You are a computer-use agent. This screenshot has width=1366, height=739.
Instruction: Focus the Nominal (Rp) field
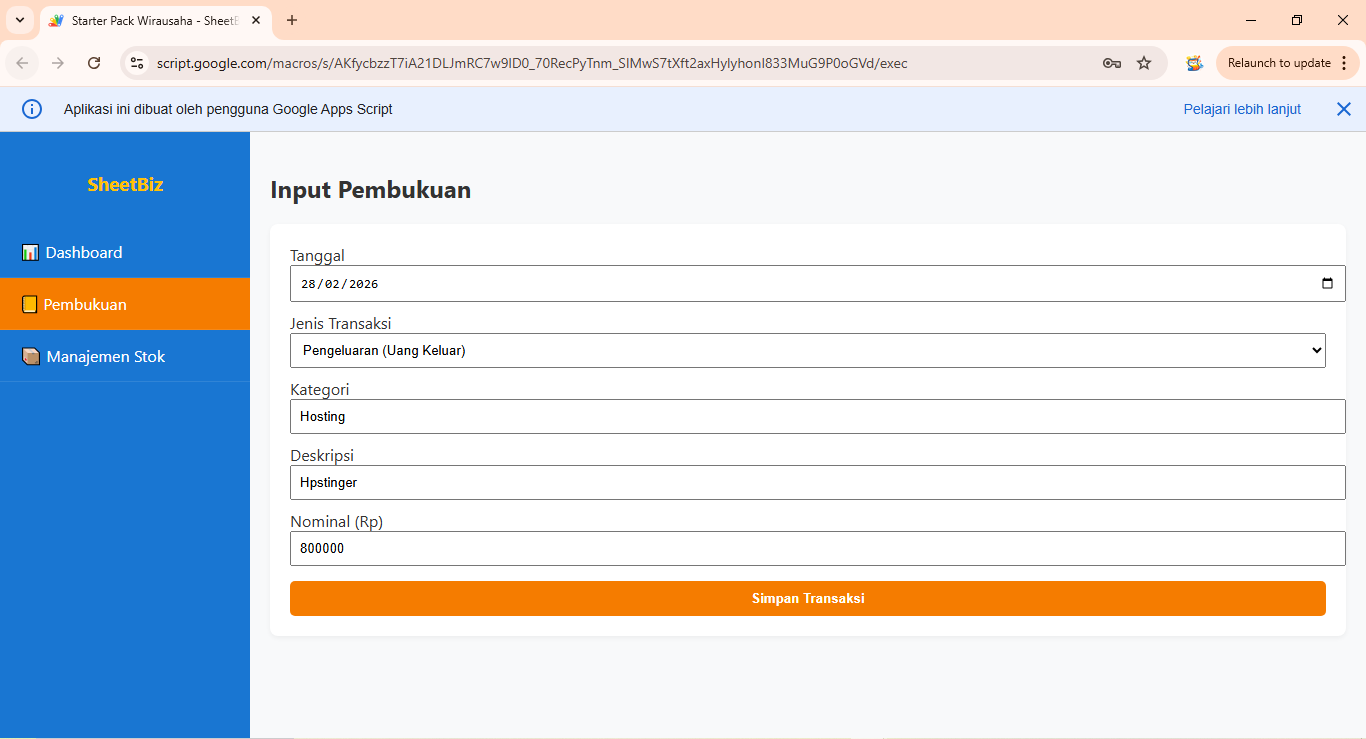click(817, 549)
